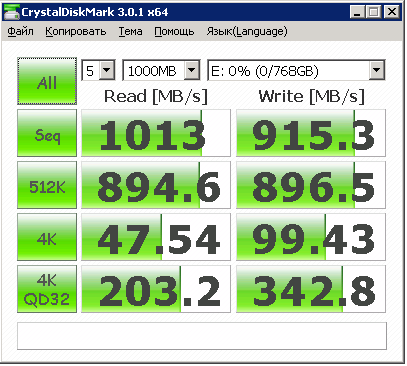407x366 pixels.
Task: Click the Seq write result 915.3
Action: point(311,133)
